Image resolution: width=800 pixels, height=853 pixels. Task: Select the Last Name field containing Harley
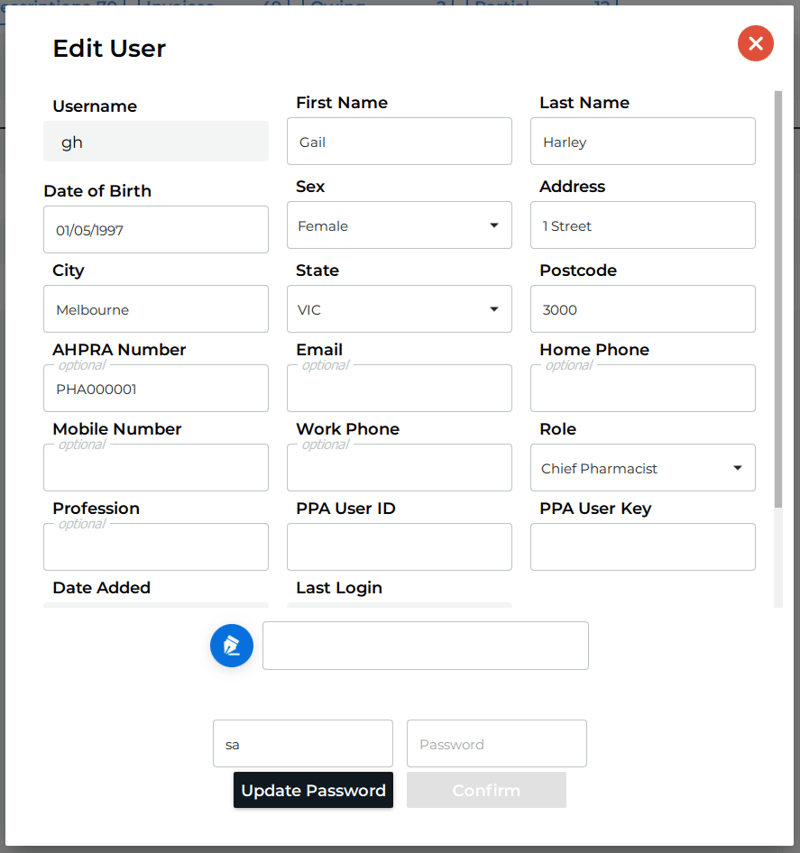pos(642,142)
